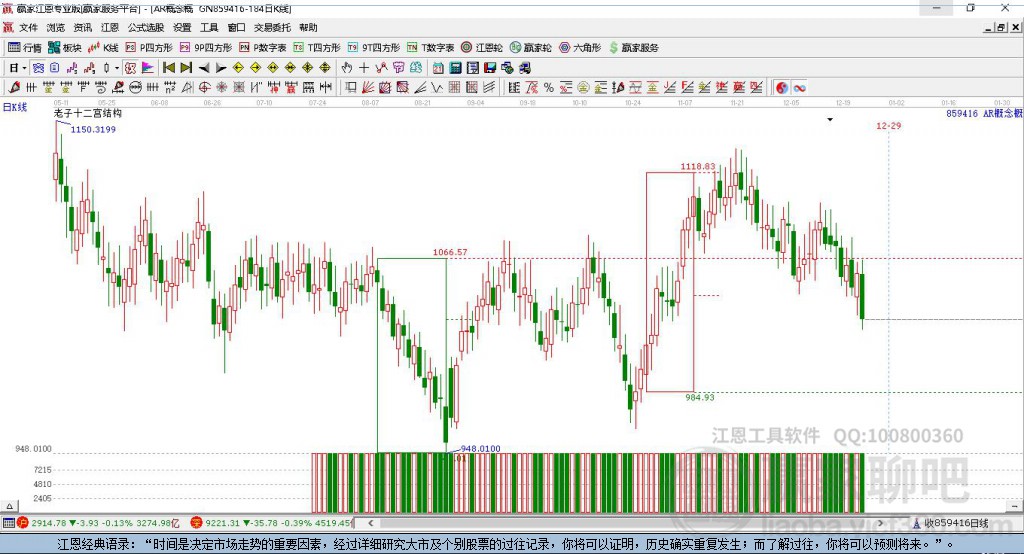Viewport: 1024px width, 554px height.
Task: Open the P数字表 tool
Action: pos(263,48)
